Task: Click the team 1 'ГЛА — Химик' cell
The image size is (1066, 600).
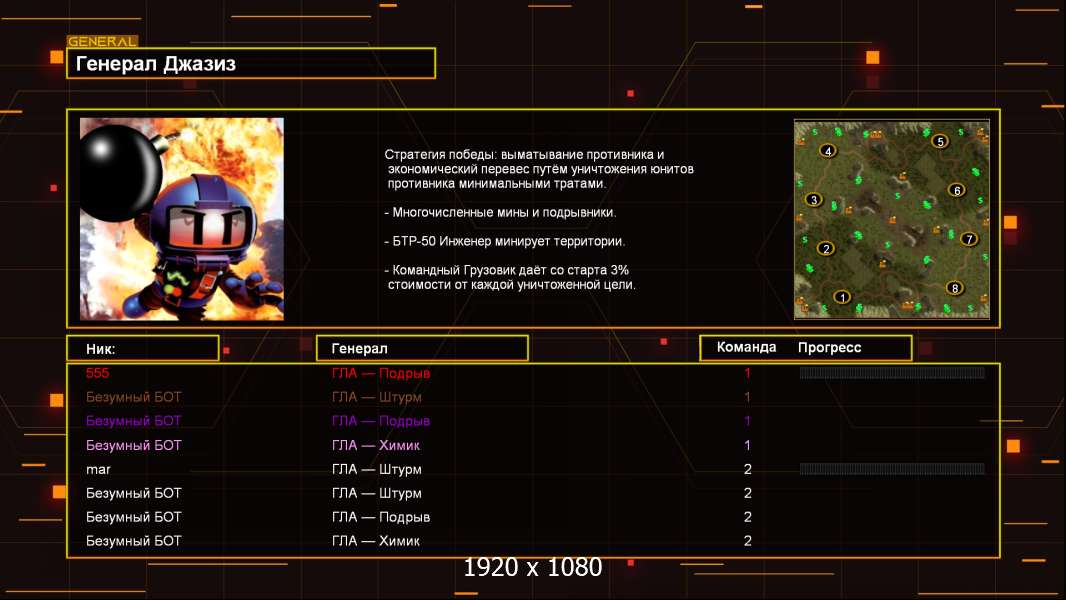Action: tap(375, 445)
